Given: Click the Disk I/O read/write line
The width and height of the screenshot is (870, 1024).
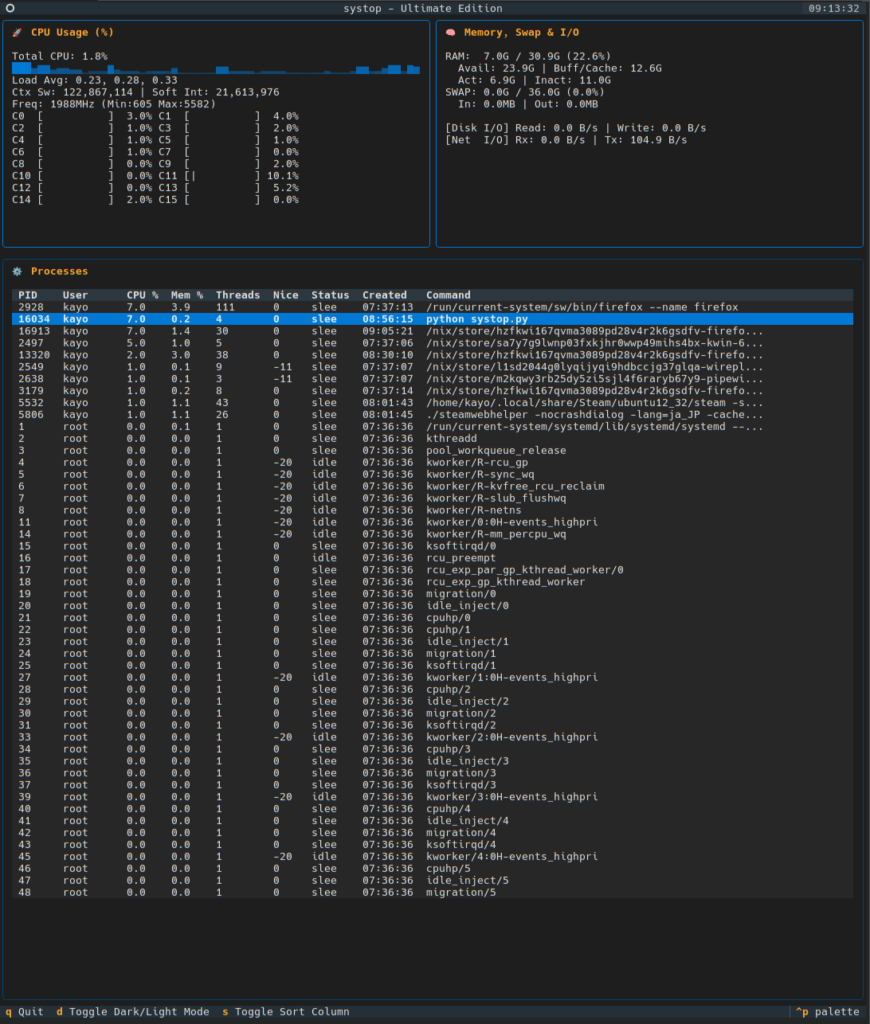Looking at the screenshot, I should [575, 128].
